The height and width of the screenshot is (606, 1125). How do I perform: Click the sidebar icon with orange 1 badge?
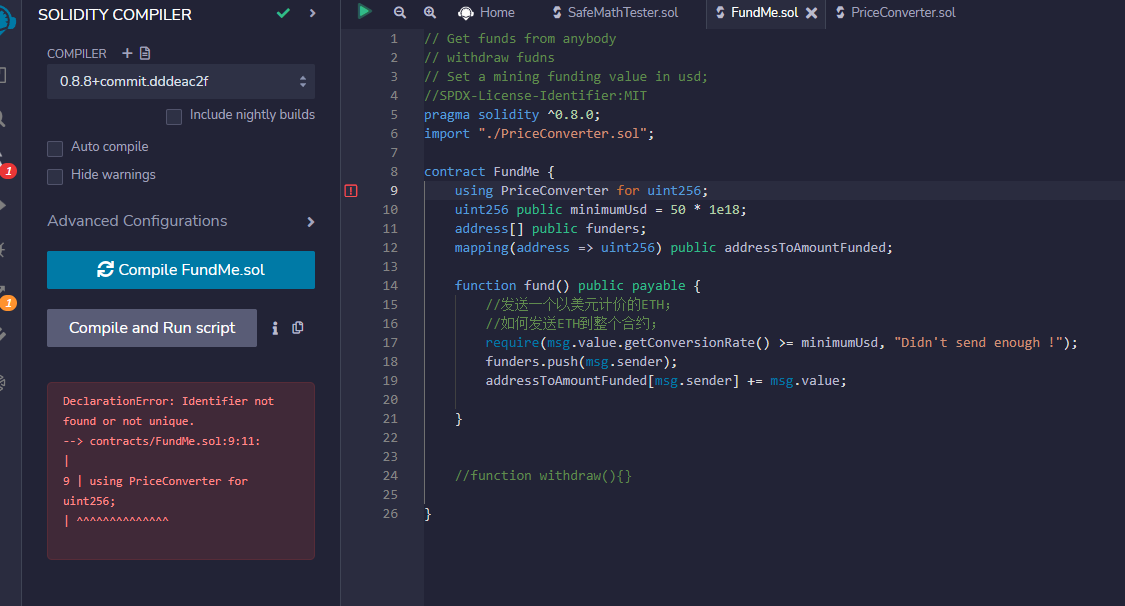click(x=6, y=297)
